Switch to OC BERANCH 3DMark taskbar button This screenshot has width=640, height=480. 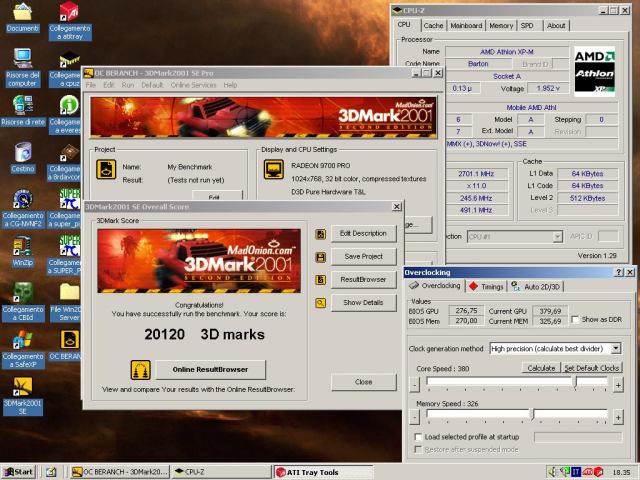[x=119, y=472]
